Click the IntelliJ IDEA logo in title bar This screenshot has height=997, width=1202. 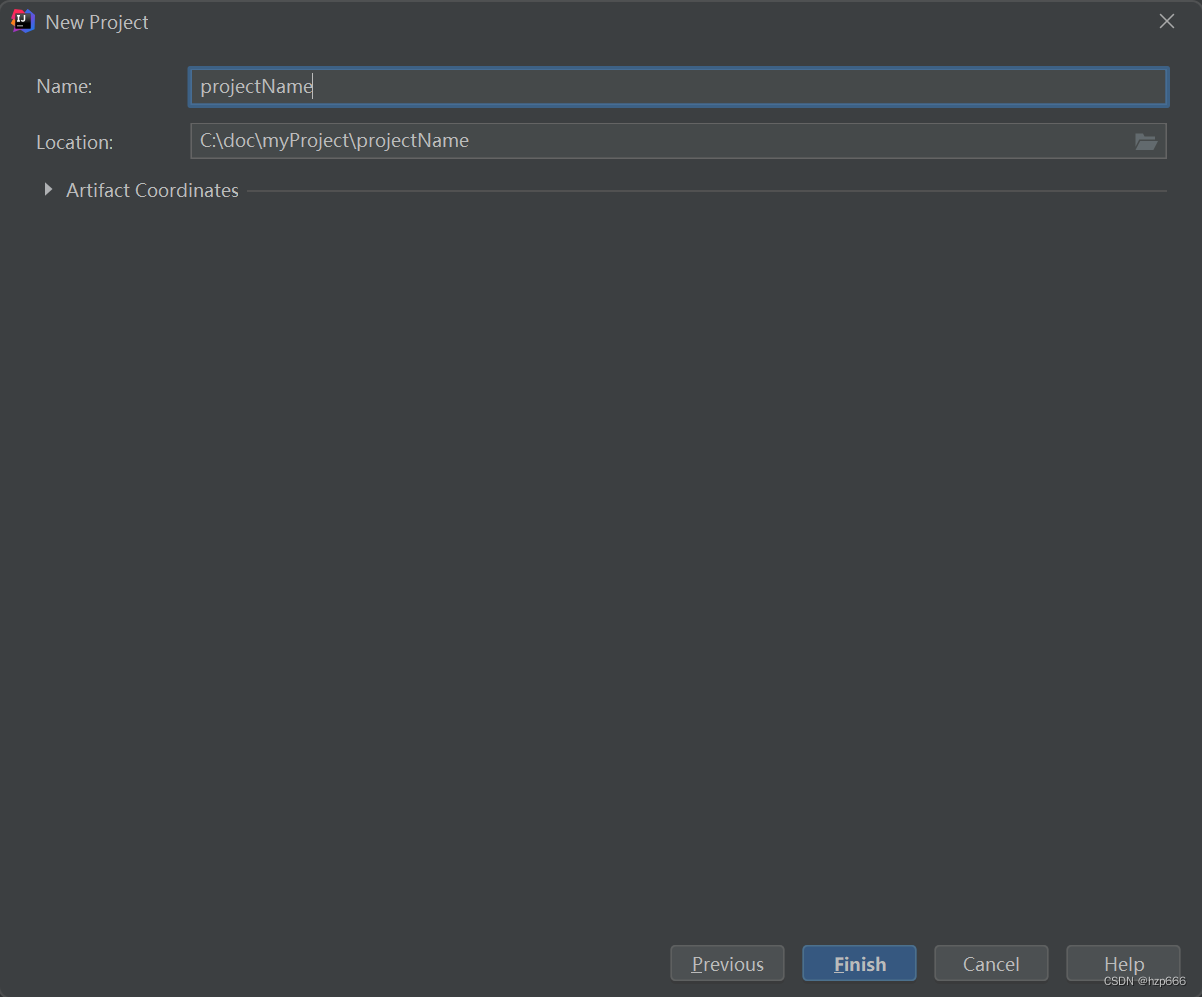(22, 21)
